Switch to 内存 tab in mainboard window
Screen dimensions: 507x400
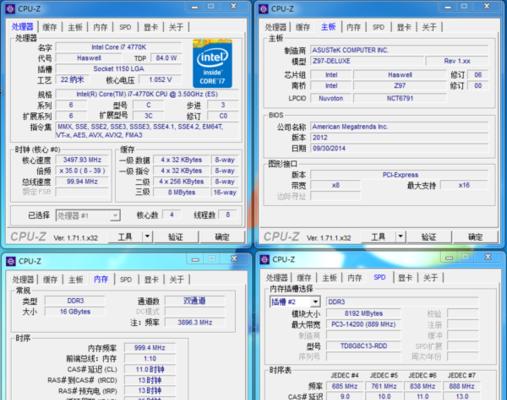click(353, 27)
